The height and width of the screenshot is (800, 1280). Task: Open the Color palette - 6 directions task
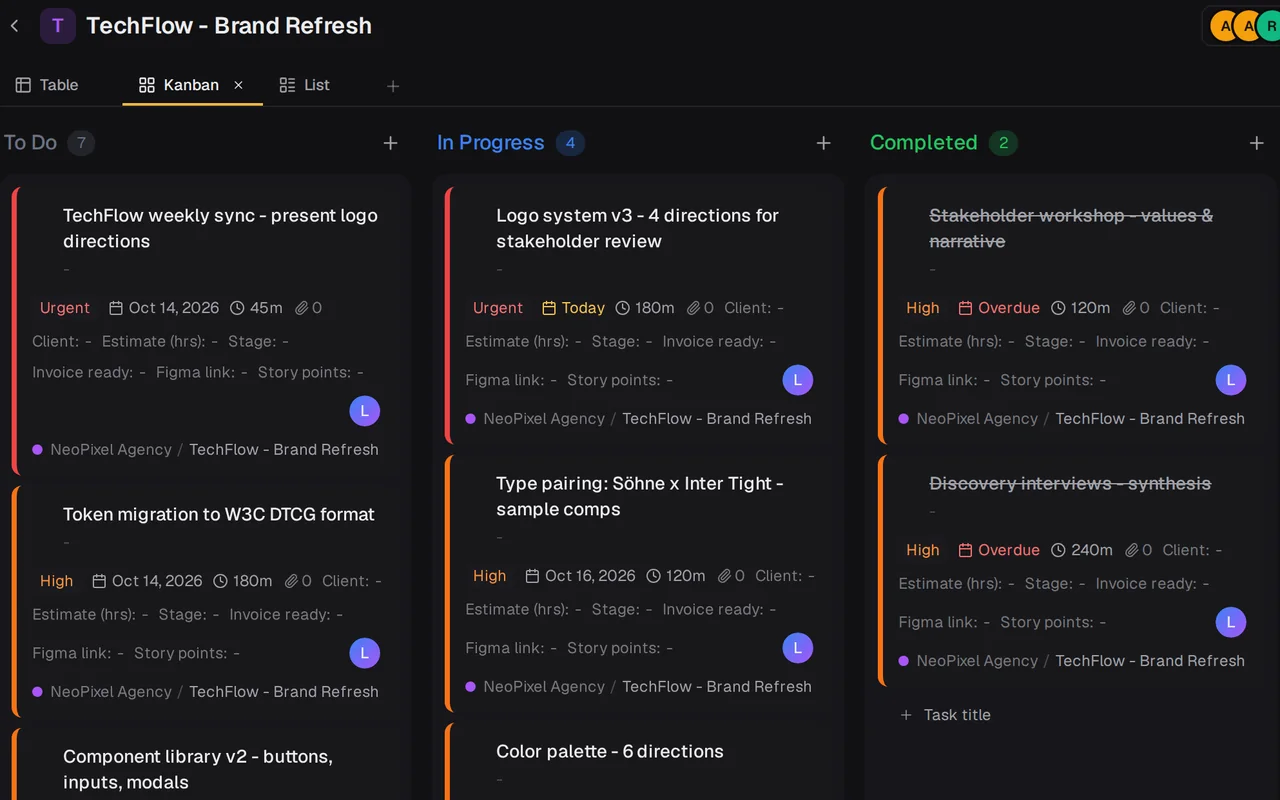[610, 751]
